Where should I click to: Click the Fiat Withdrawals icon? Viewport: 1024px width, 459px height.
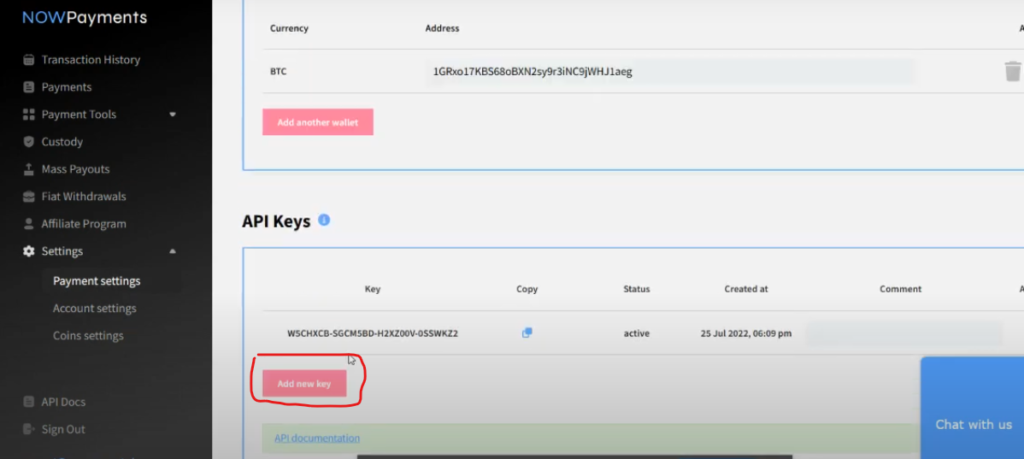tap(29, 197)
